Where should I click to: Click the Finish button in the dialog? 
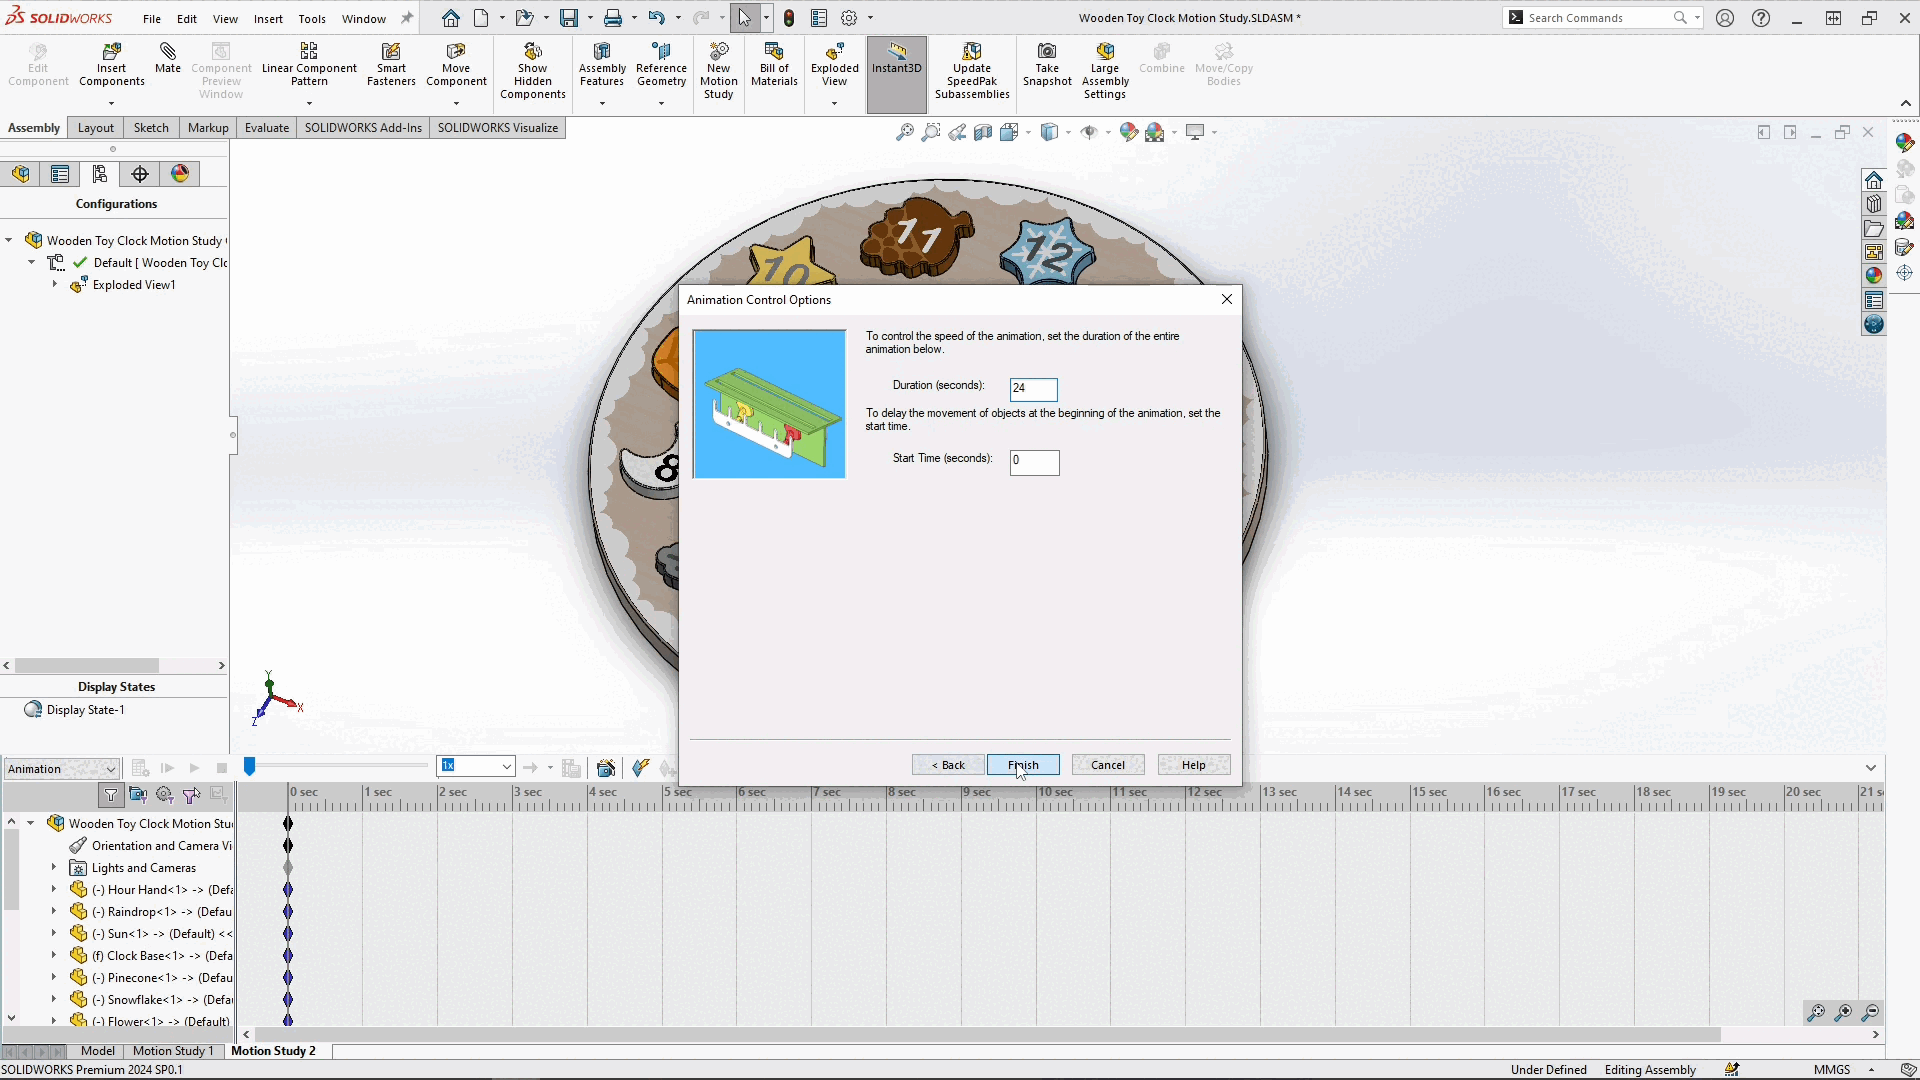point(1023,764)
